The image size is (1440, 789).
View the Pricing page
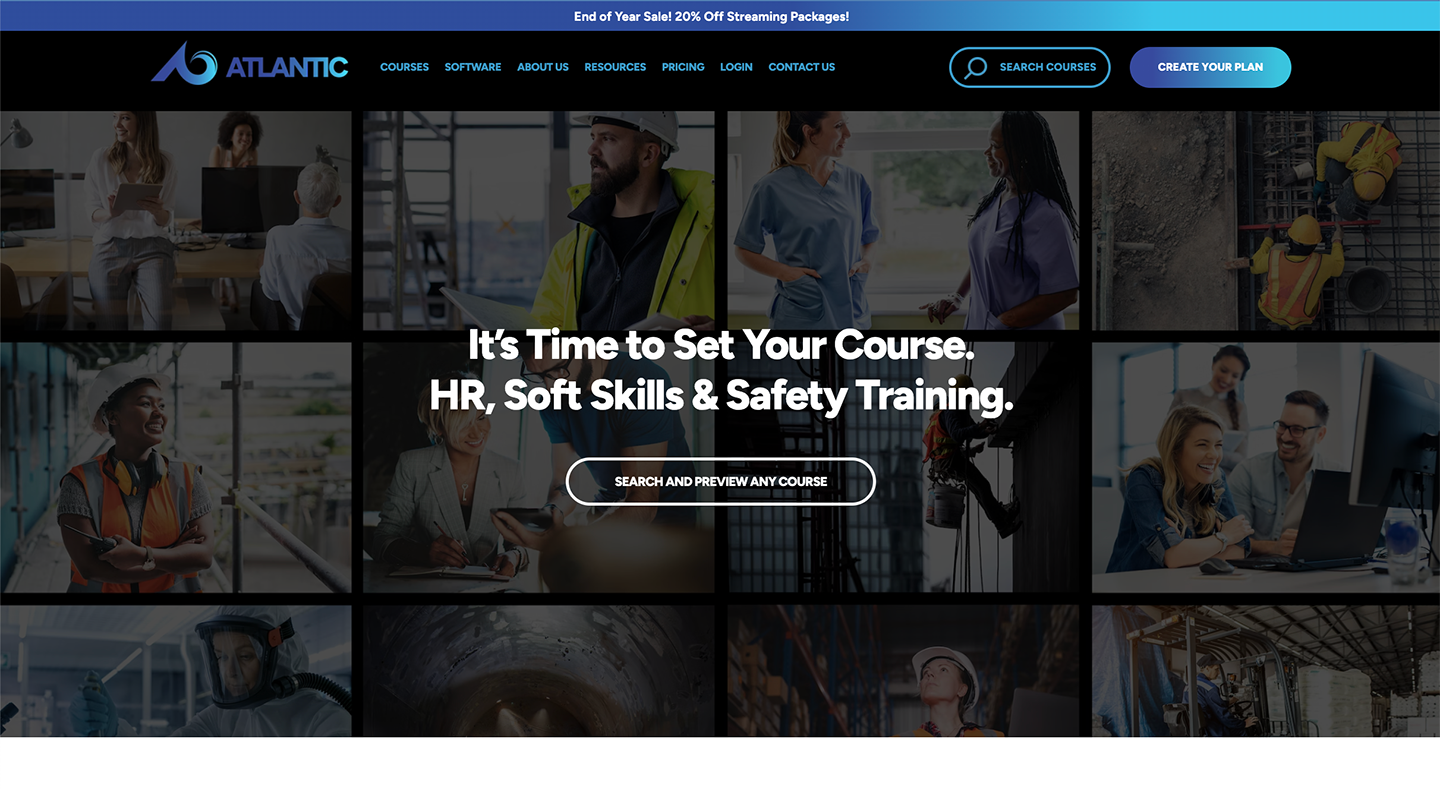point(683,67)
